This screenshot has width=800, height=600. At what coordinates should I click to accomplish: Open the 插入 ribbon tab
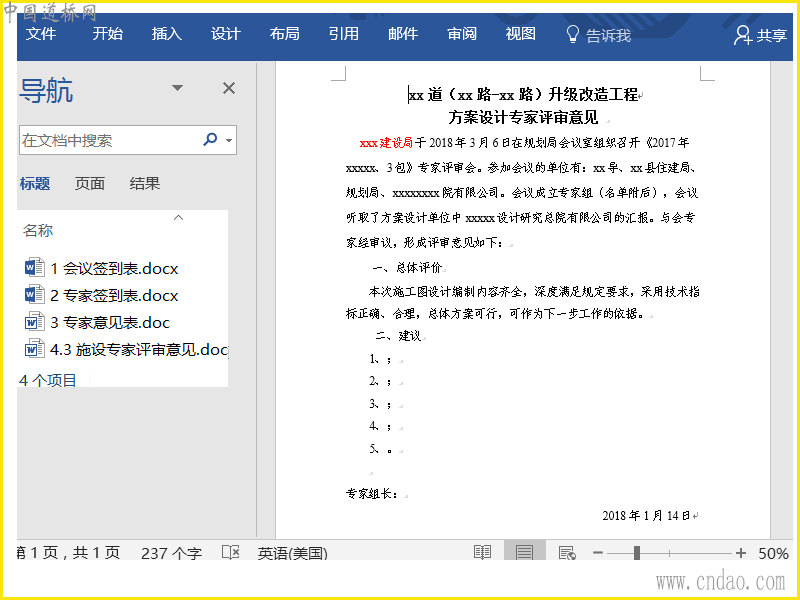[x=167, y=34]
